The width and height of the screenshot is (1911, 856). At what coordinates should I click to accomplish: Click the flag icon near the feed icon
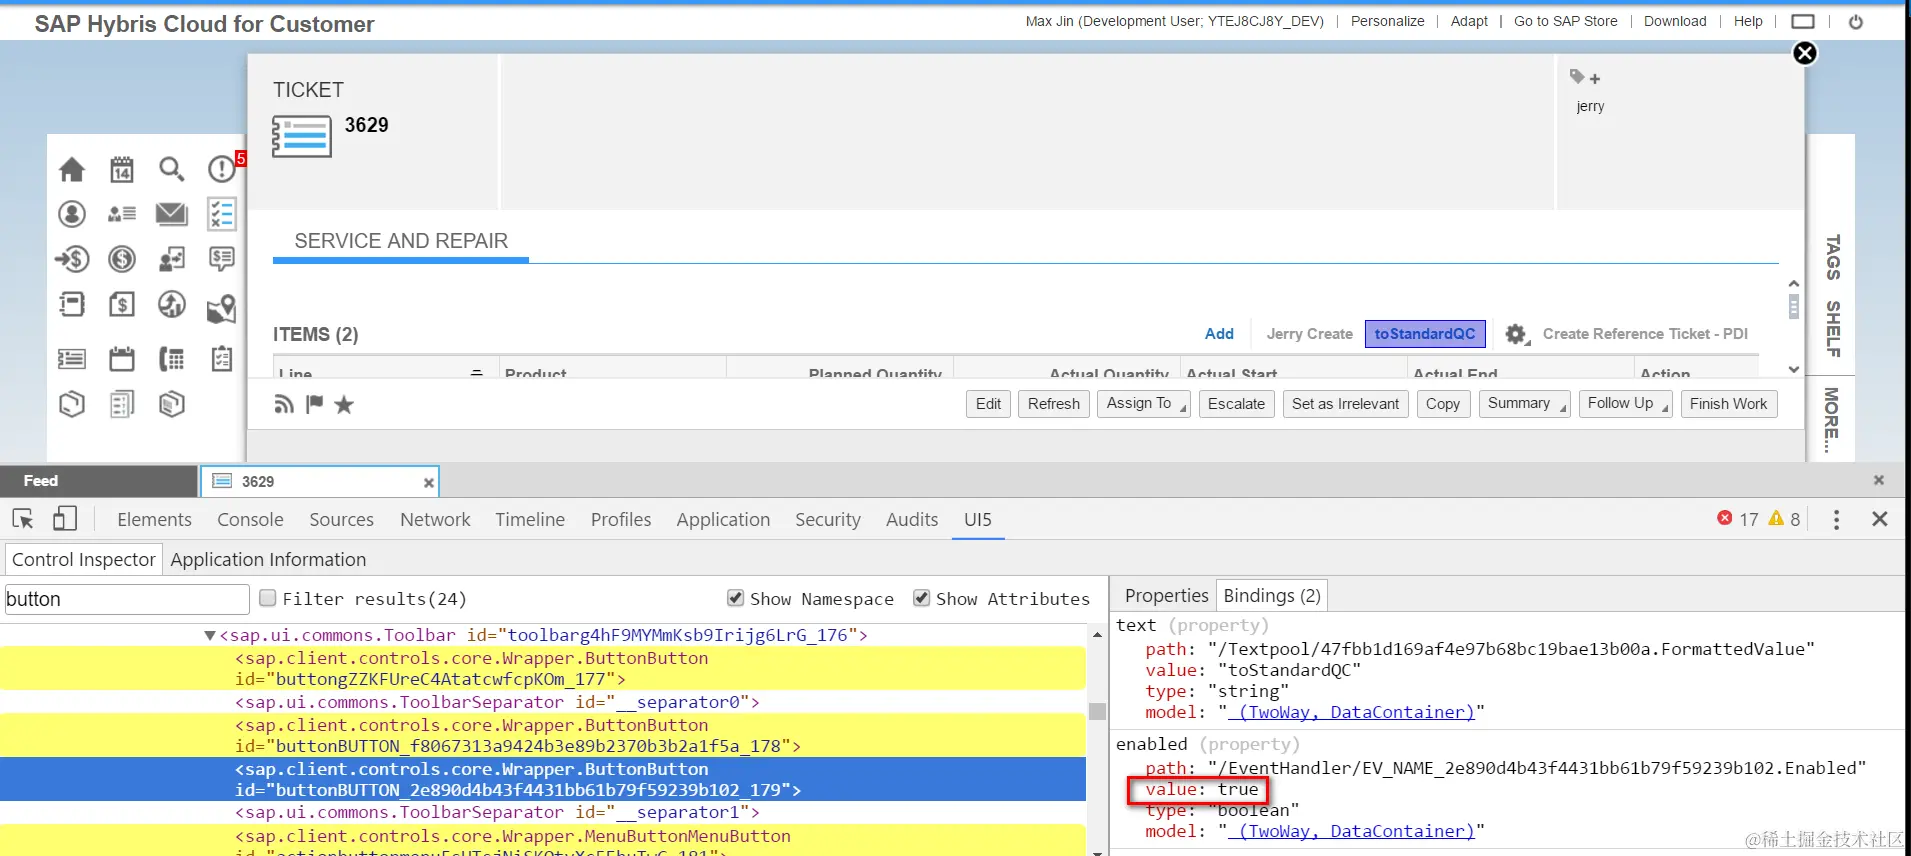click(x=314, y=404)
